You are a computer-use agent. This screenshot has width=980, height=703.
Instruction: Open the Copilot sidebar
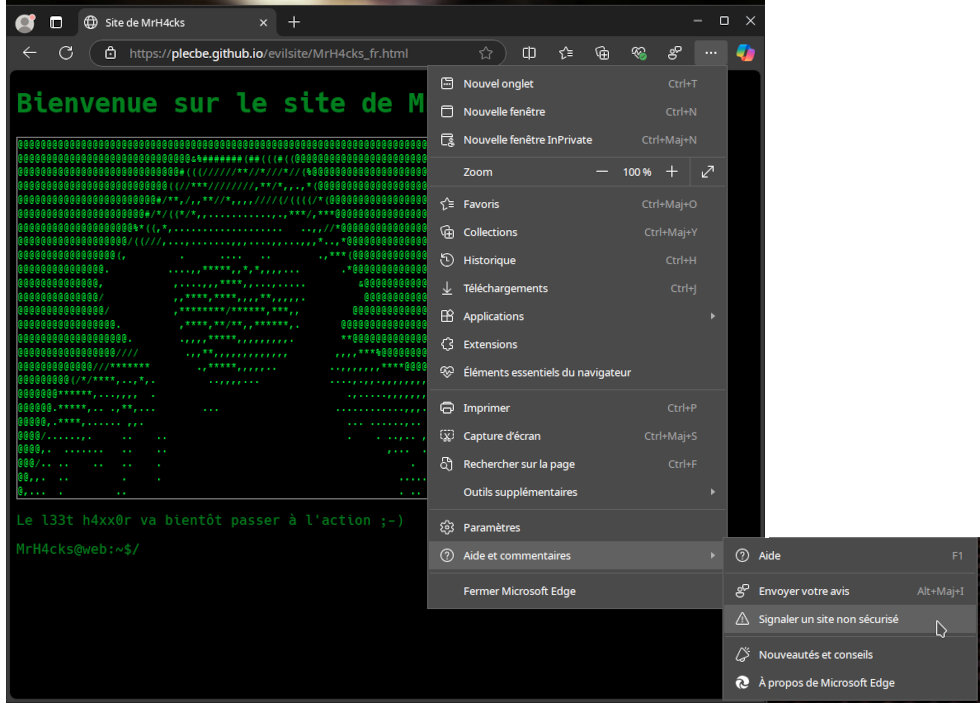click(x=745, y=53)
